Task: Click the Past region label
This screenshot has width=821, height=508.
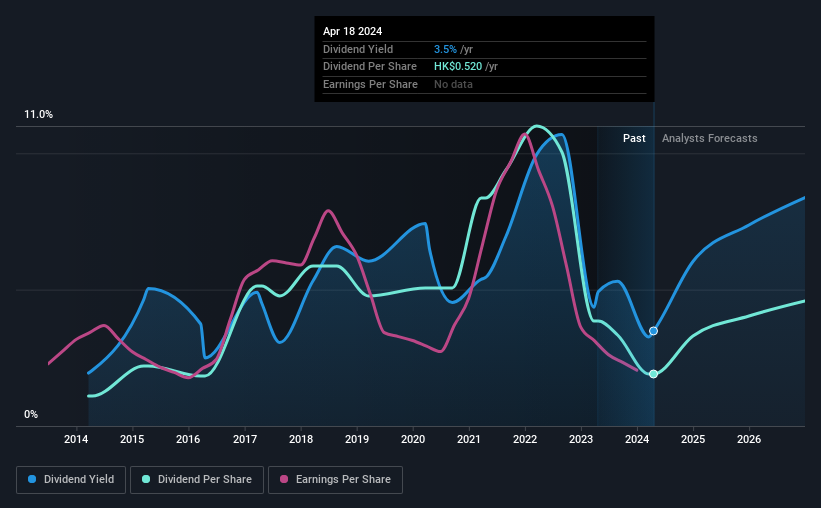Action: tap(634, 138)
